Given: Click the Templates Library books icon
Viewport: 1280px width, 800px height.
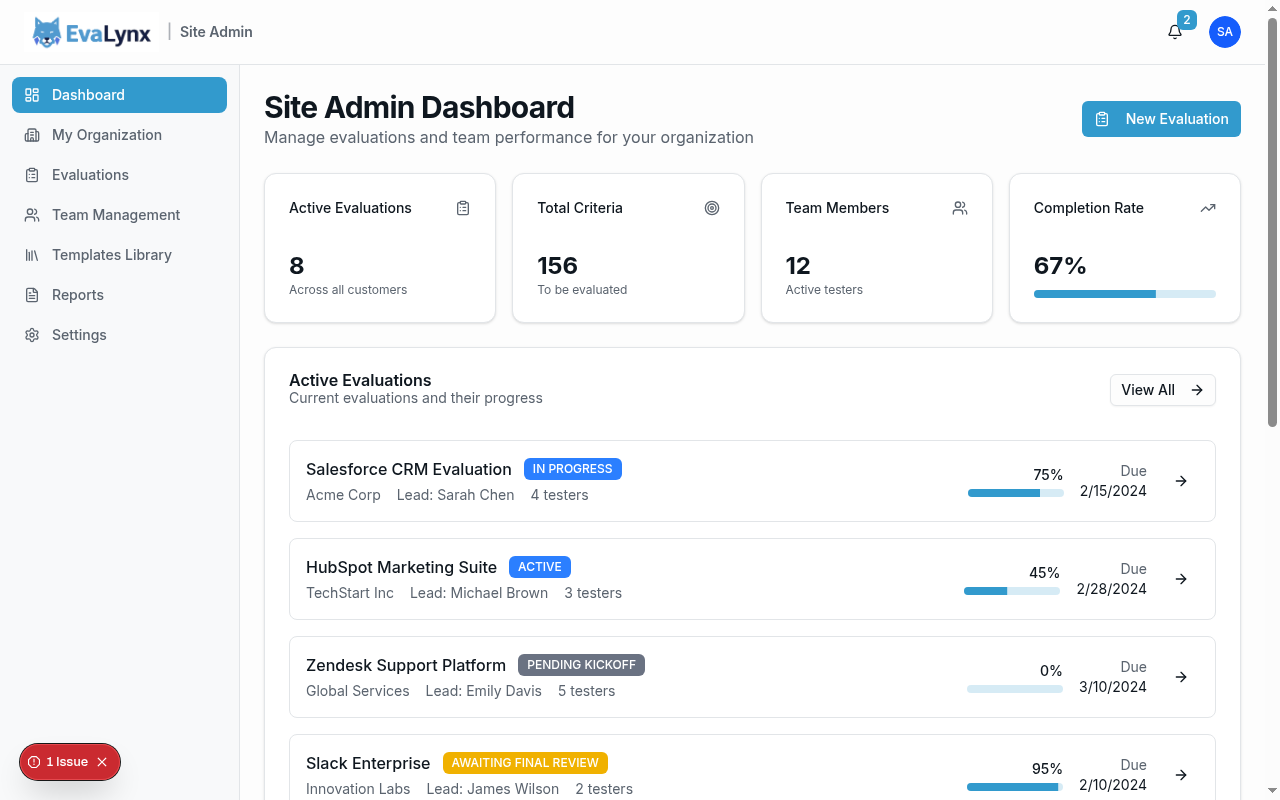Looking at the screenshot, I should [x=32, y=255].
